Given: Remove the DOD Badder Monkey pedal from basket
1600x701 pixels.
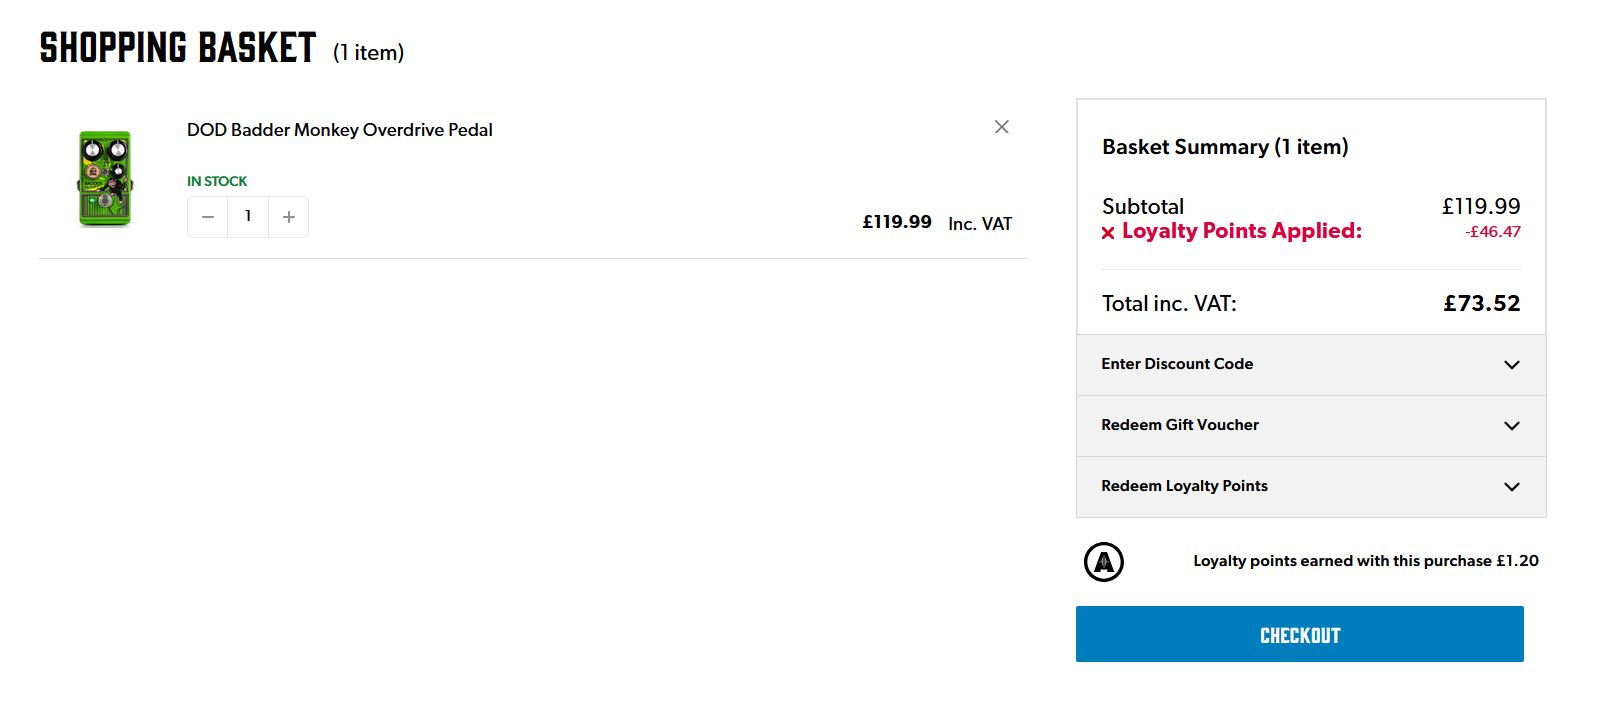Looking at the screenshot, I should 1001,127.
